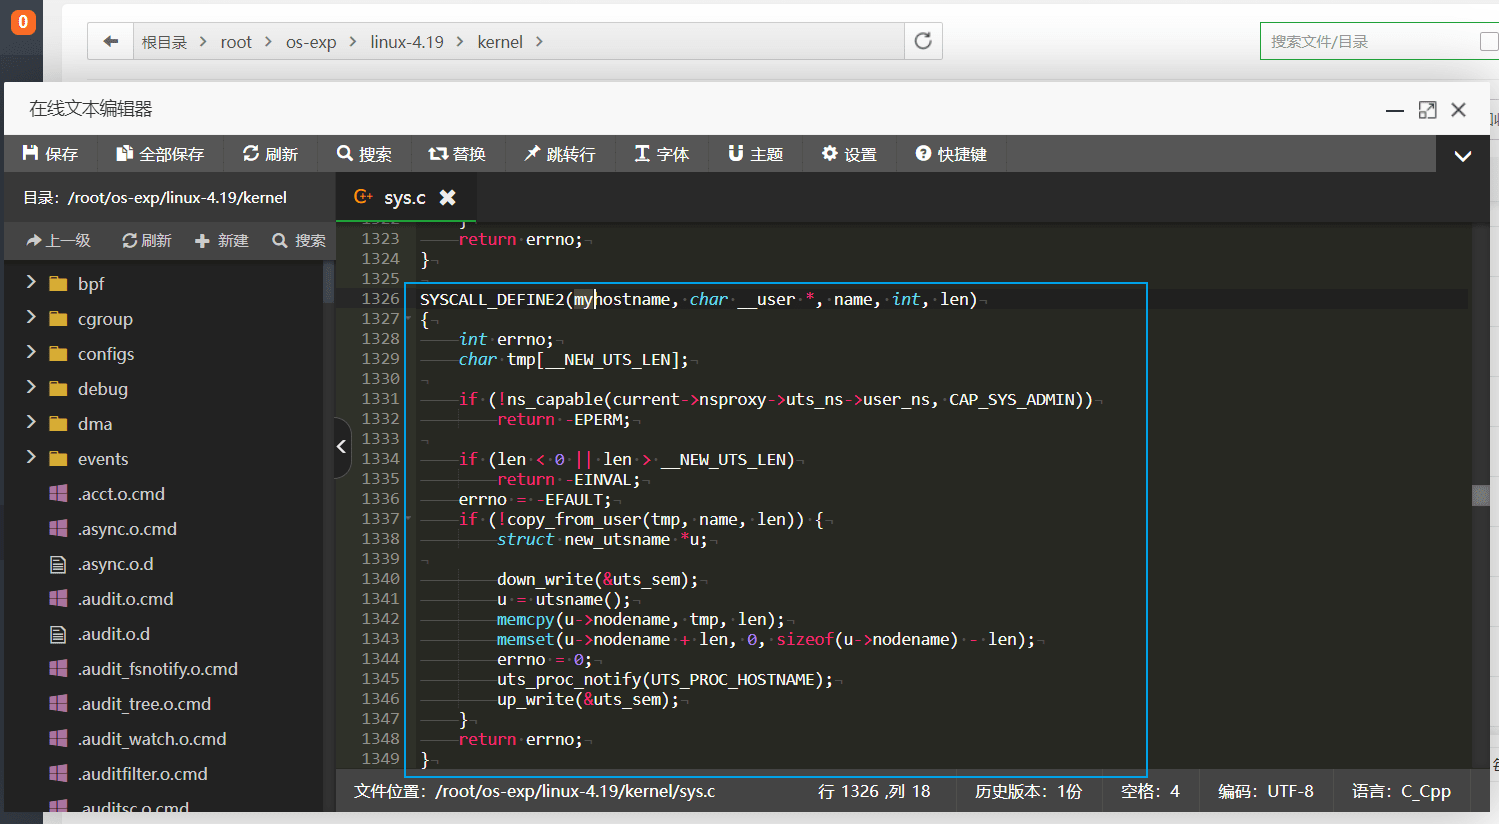Image resolution: width=1499 pixels, height=824 pixels.
Task: Create new (新建) item in sidebar
Action: 222,240
